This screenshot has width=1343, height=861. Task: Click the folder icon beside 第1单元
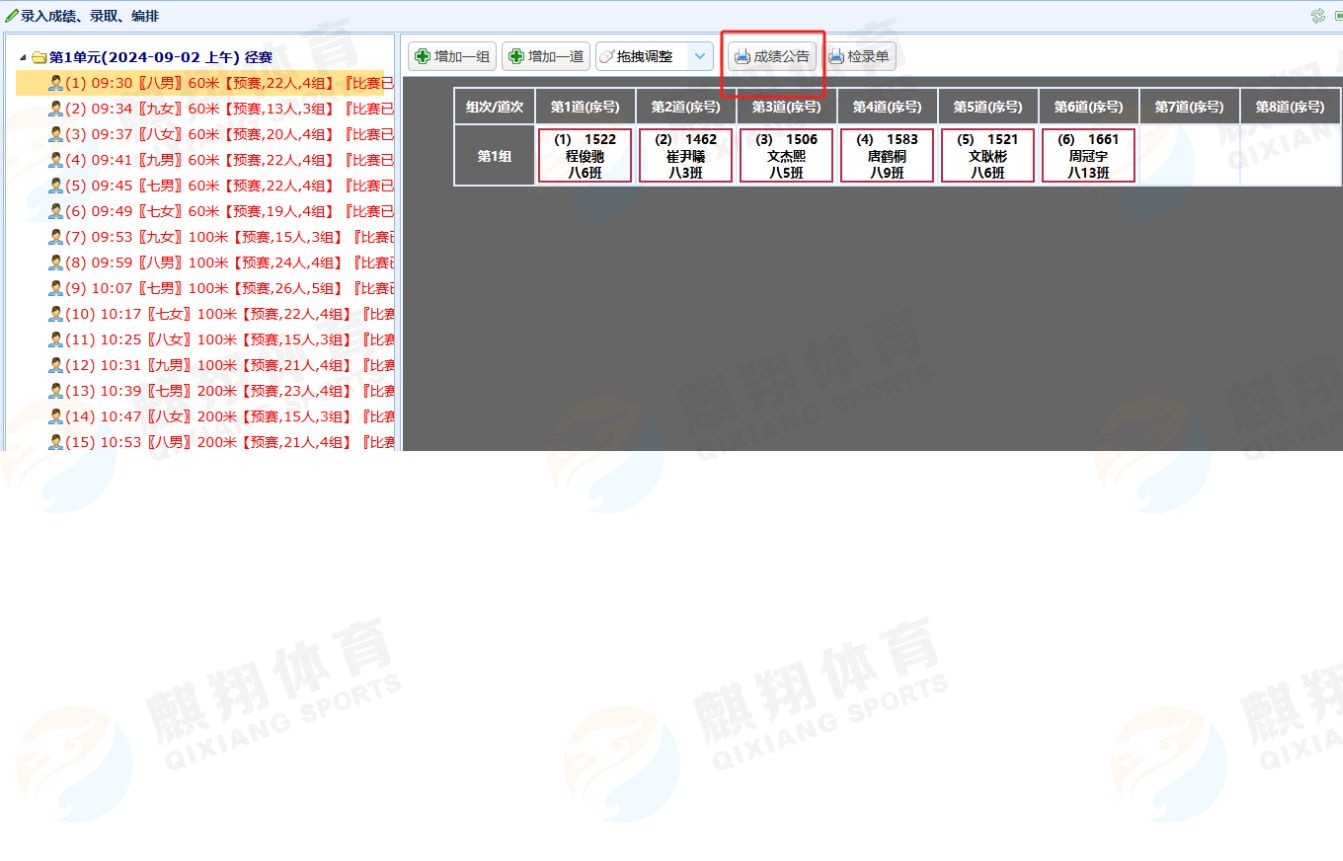point(39,58)
